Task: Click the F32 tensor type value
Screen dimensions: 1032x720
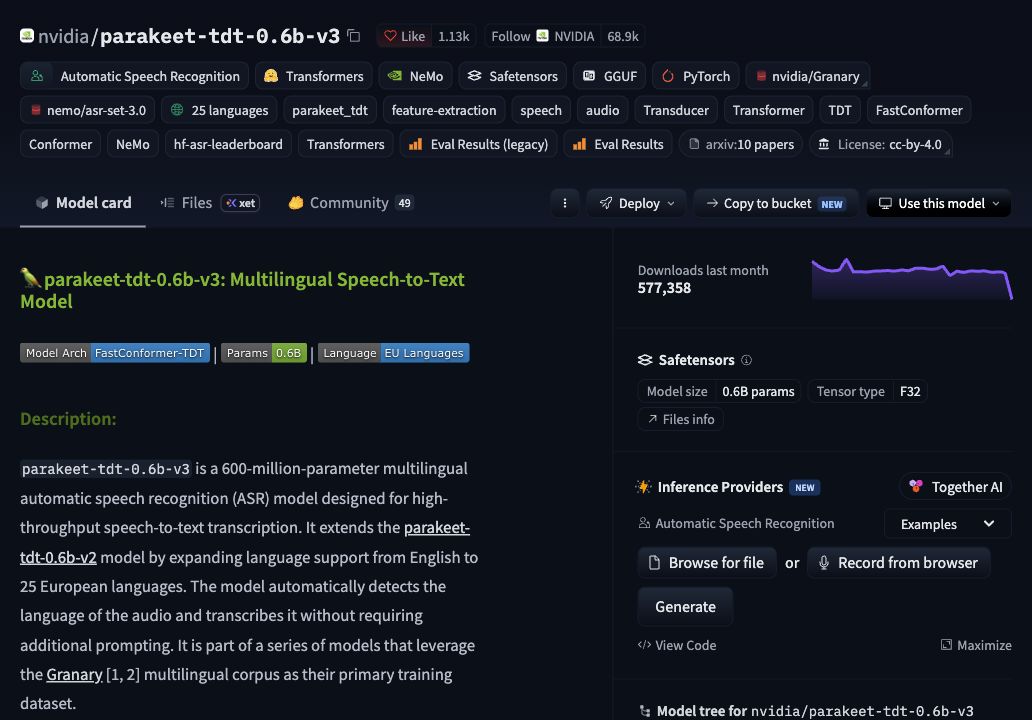Action: coord(910,392)
